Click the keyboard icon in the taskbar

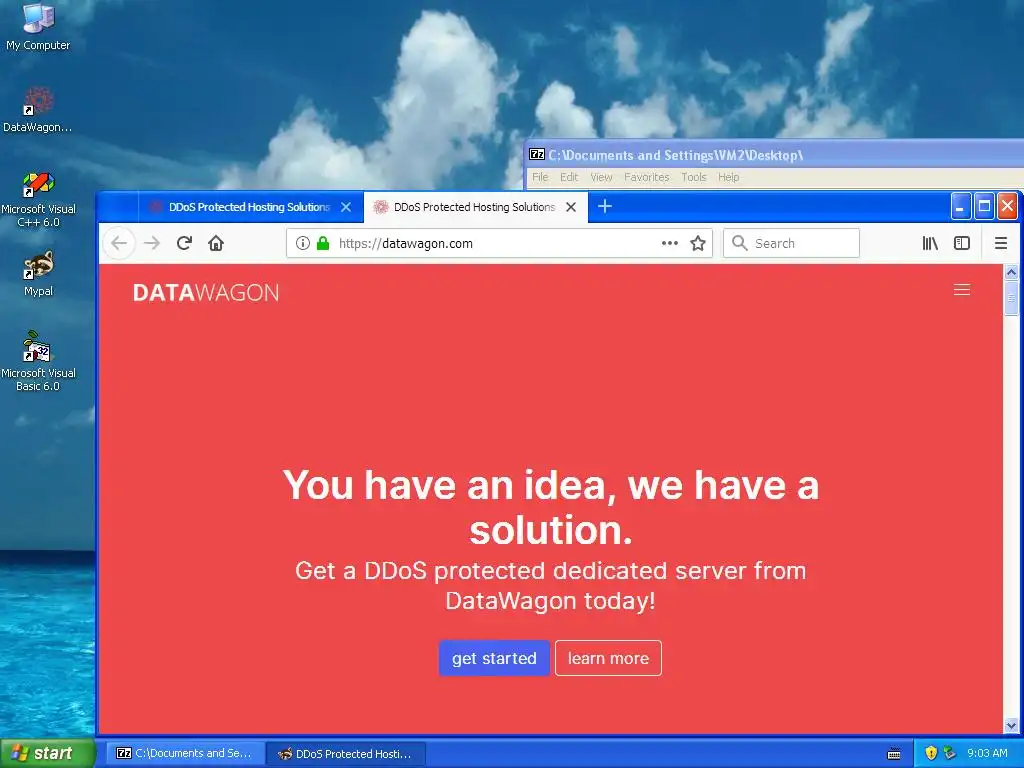click(x=894, y=754)
